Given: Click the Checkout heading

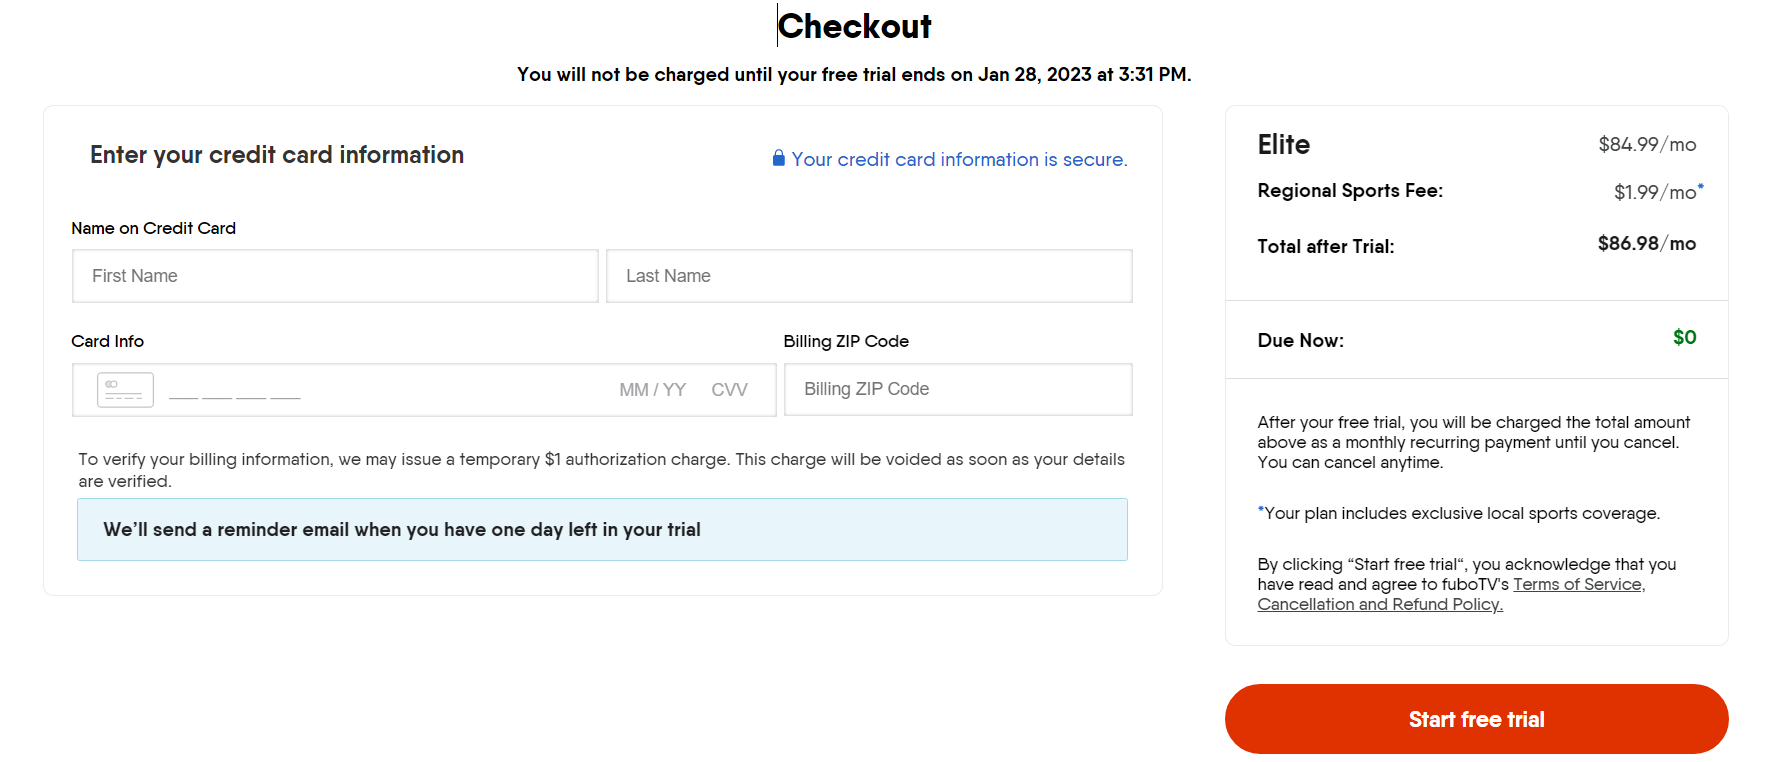Looking at the screenshot, I should [854, 26].
